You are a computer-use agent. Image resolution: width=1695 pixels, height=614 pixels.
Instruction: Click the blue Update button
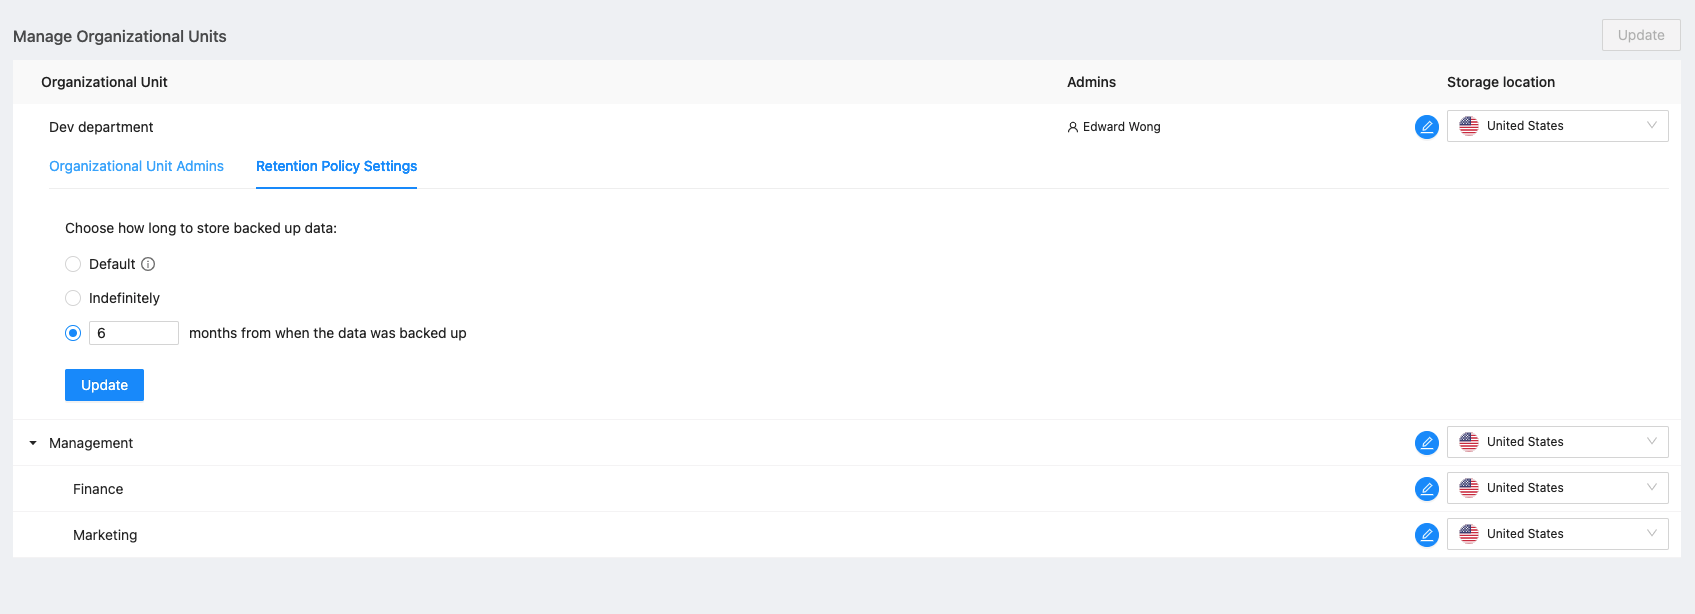(x=104, y=385)
